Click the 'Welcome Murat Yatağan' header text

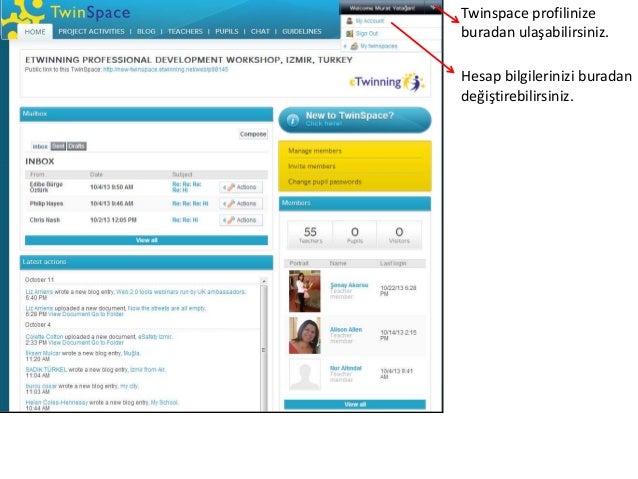pos(382,8)
